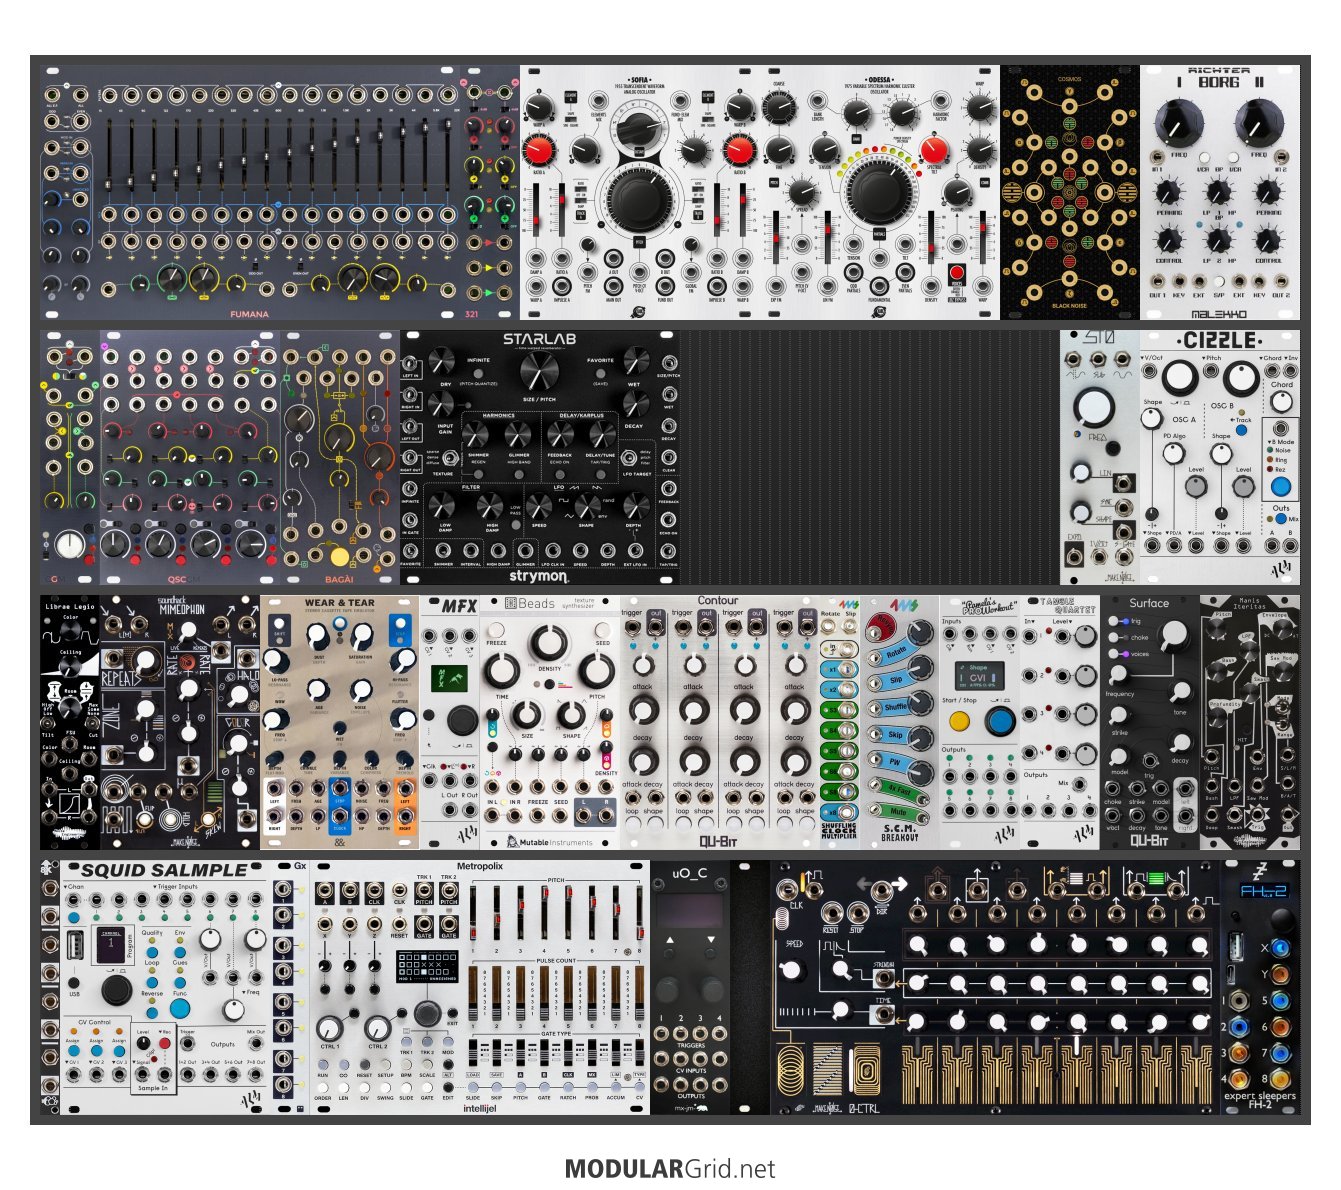Viewport: 1341px width, 1190px height.
Task: Click the STO large FREQ knob
Action: [x=1095, y=408]
